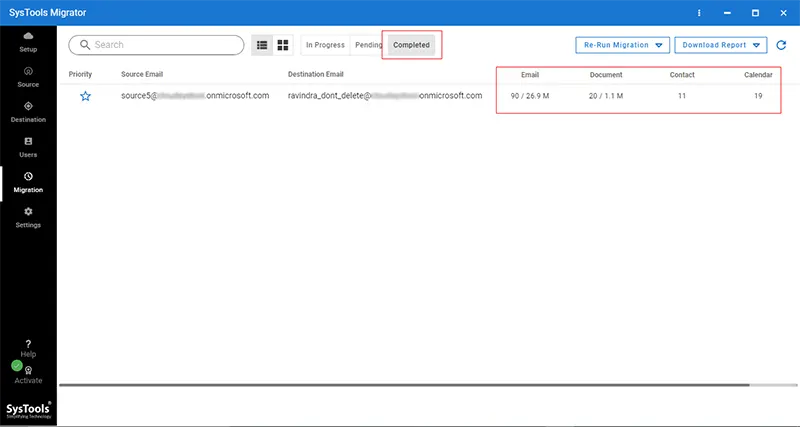Open the Users section in sidebar

[28, 147]
